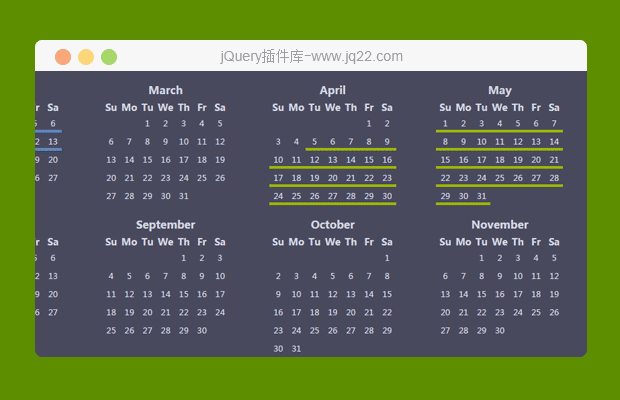Select May 25
Screen dimensions: 620x400
[x=500, y=178]
